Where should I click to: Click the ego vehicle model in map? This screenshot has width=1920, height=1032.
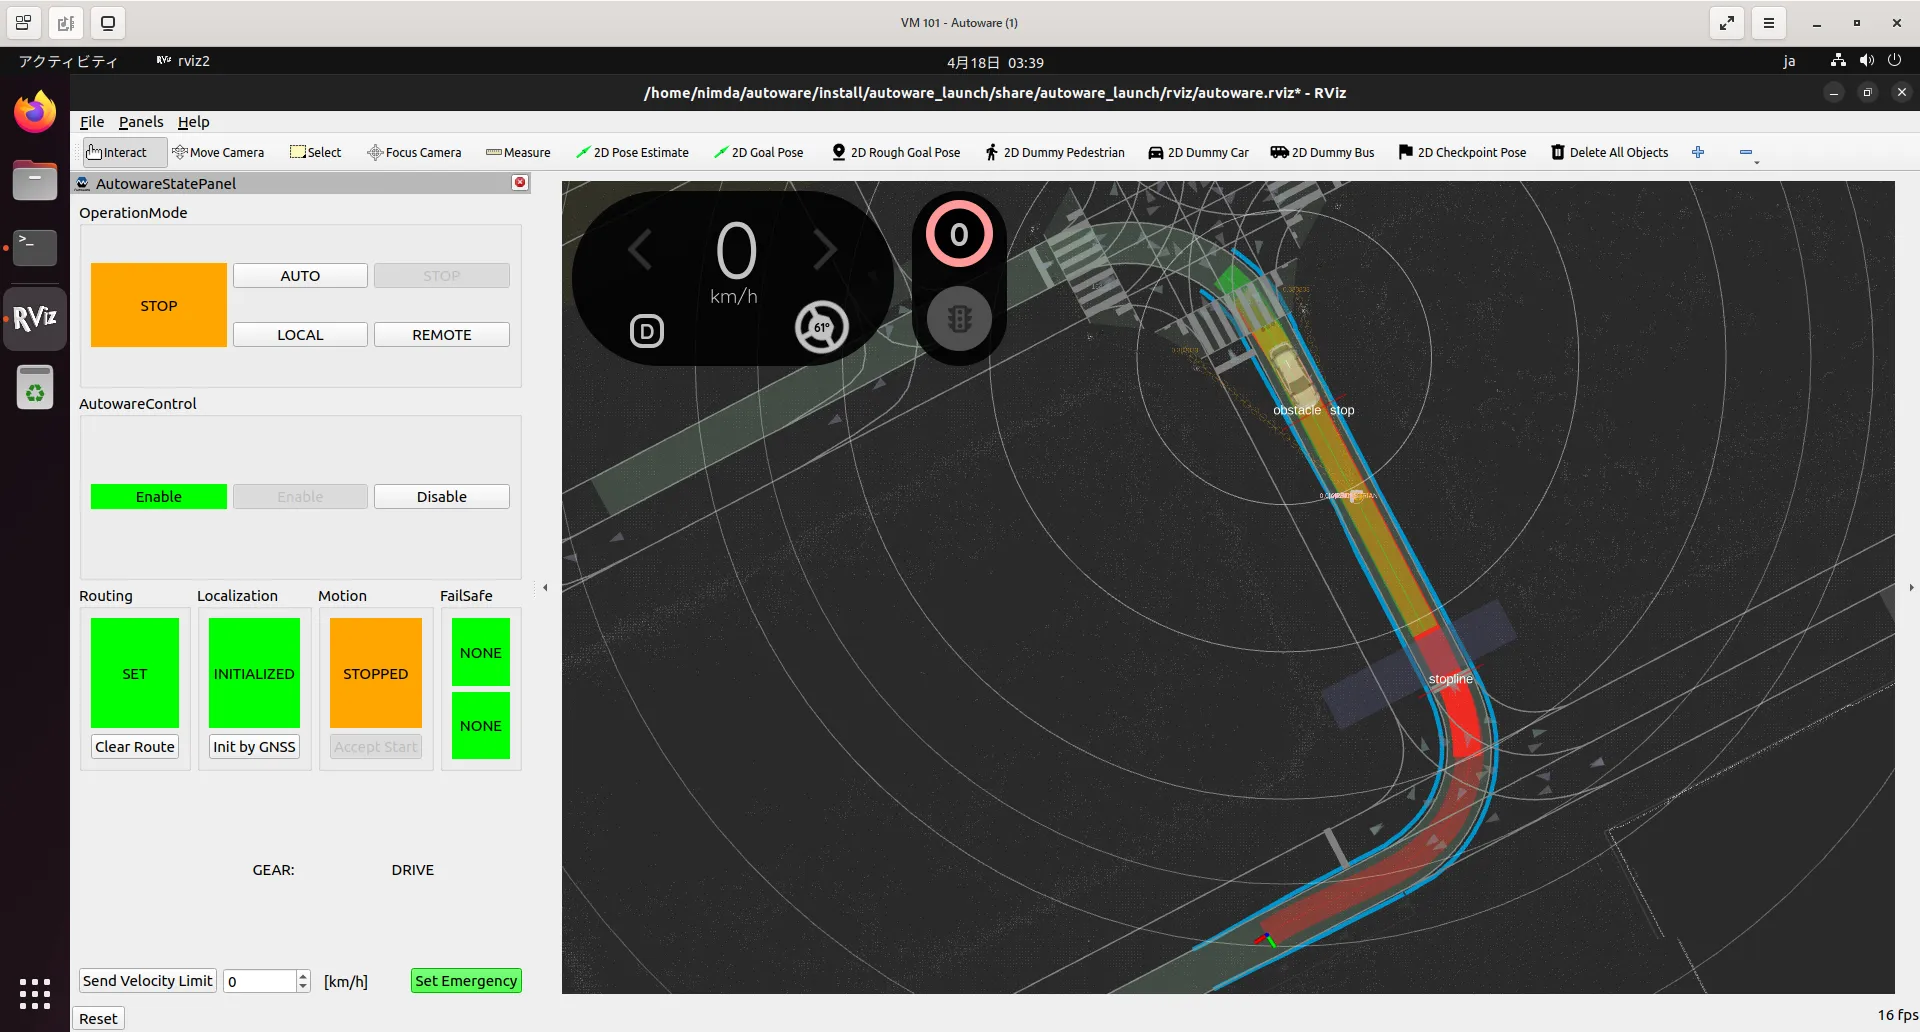click(x=1293, y=374)
